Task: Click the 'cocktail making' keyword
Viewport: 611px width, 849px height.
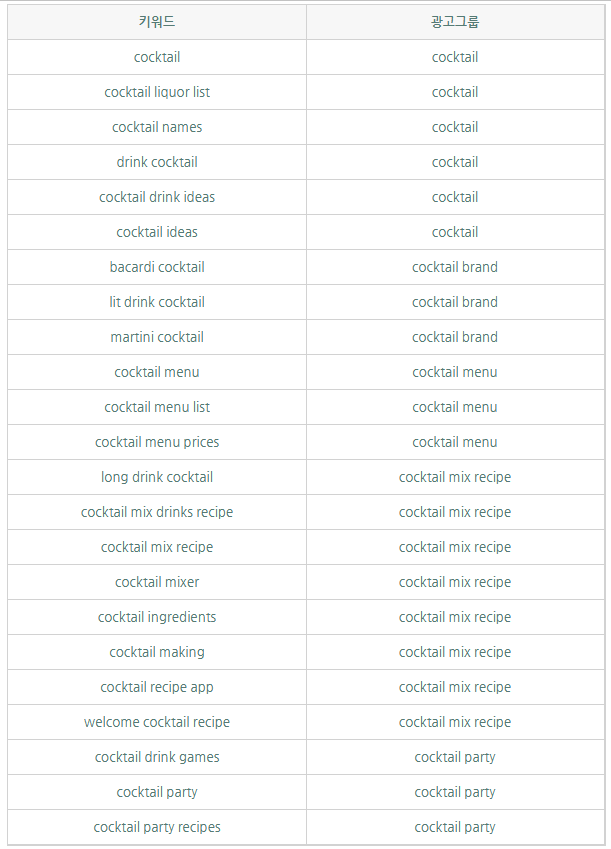Action: pos(157,652)
